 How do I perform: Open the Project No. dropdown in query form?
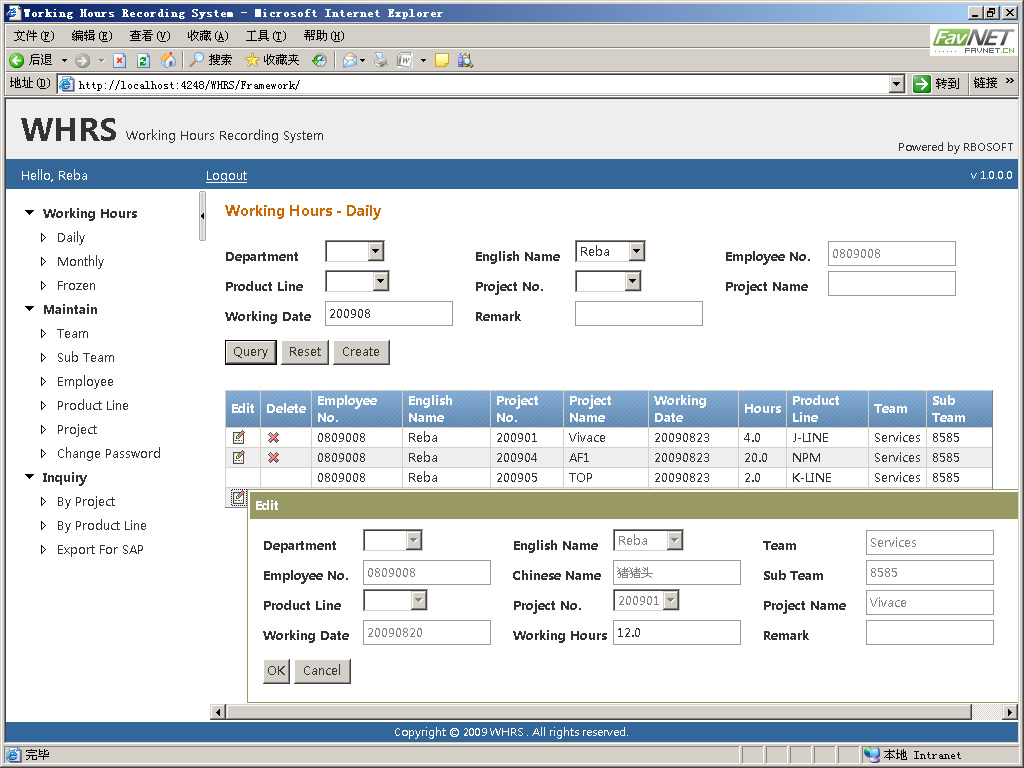coord(632,281)
